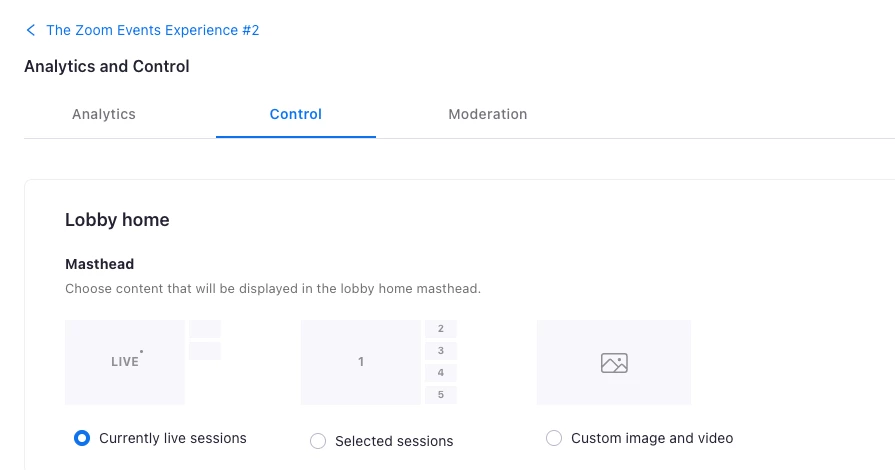Click the Custom image and video label text

(652, 438)
